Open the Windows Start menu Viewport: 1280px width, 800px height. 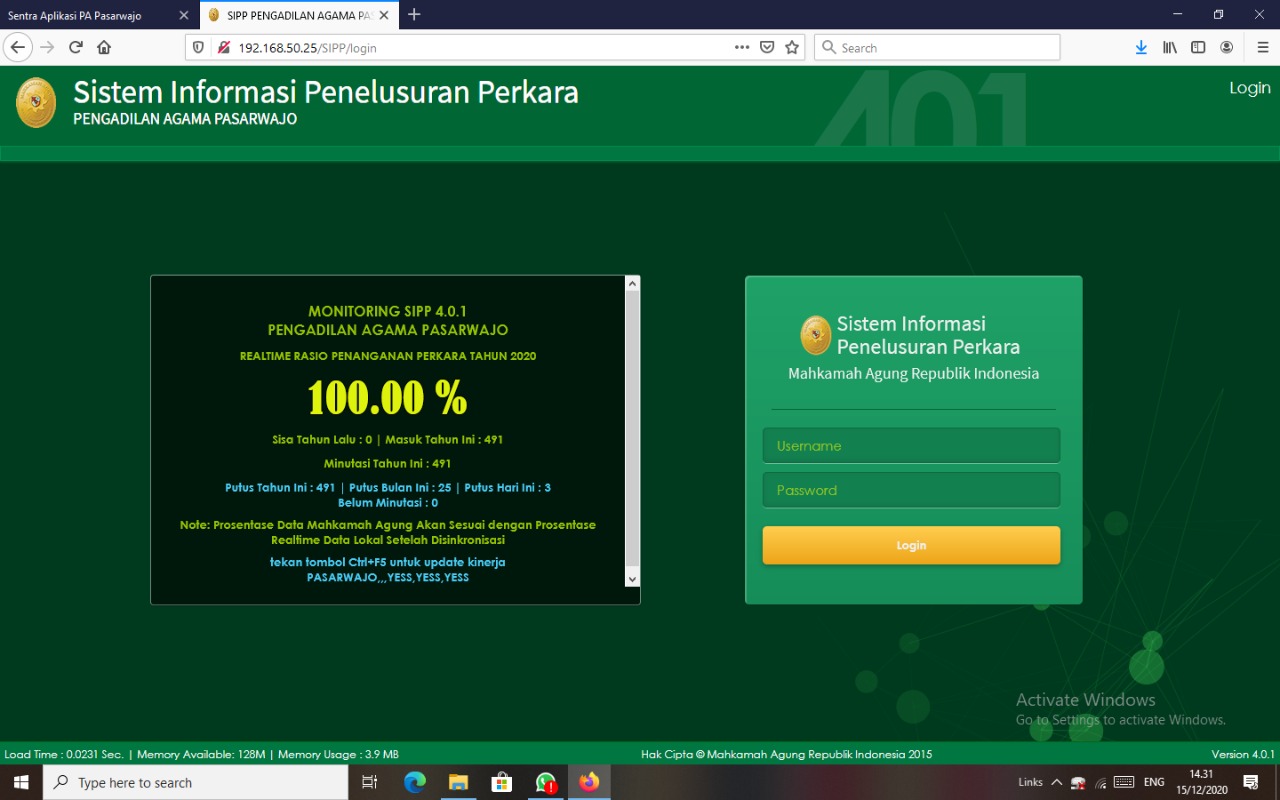pyautogui.click(x=21, y=782)
